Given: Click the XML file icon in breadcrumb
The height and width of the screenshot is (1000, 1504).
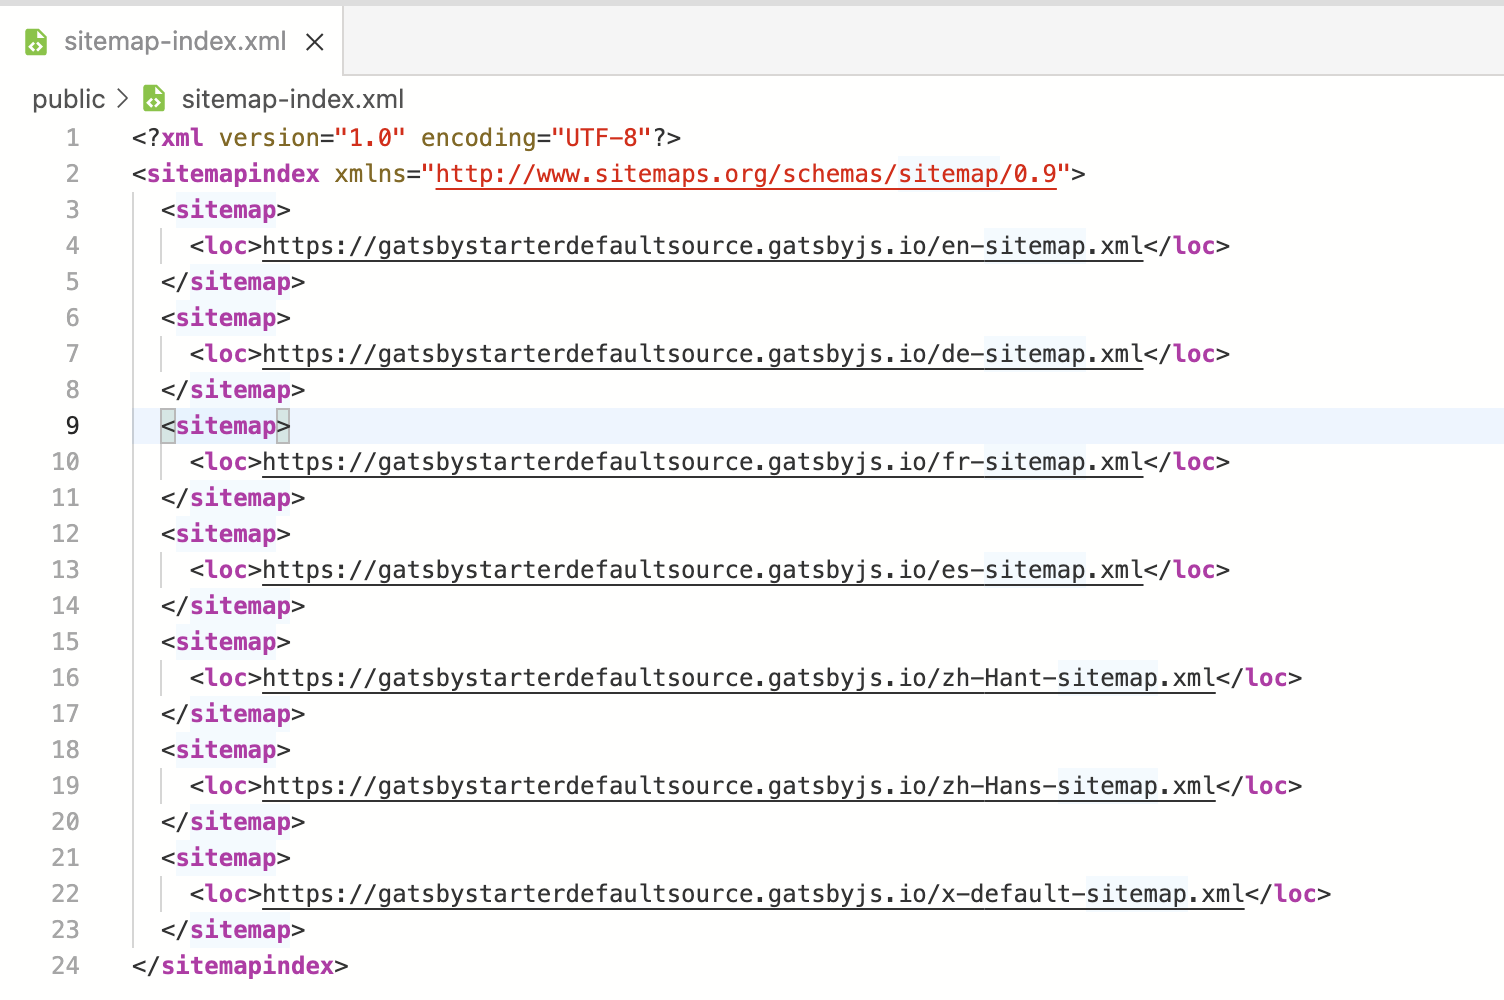Looking at the screenshot, I should (154, 98).
